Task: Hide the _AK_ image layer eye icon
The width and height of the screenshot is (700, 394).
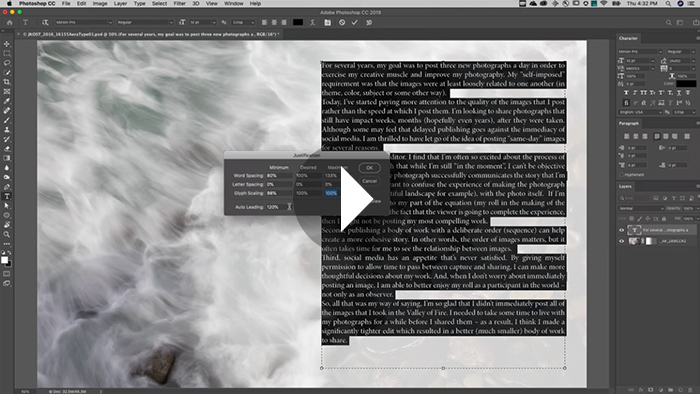Action: point(621,241)
